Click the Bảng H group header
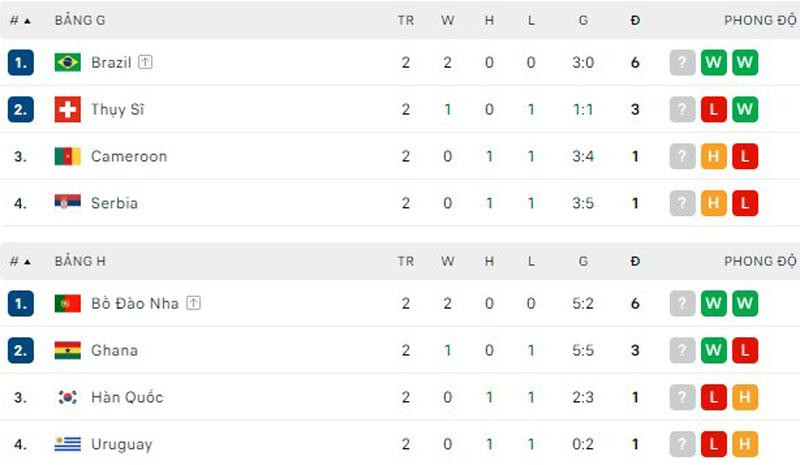This screenshot has width=800, height=465. click(x=80, y=262)
